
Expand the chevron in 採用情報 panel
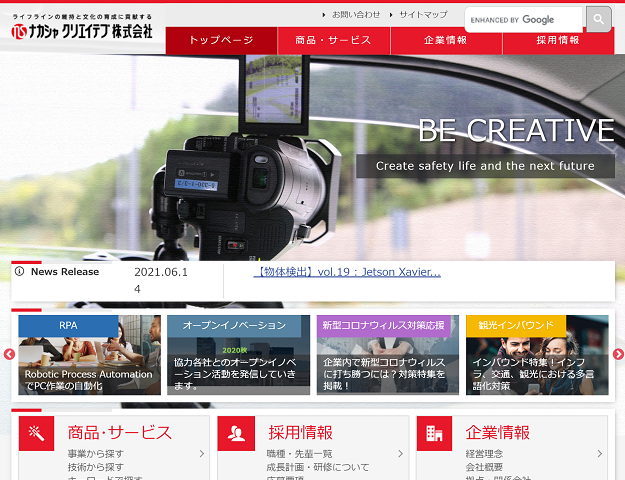401,454
